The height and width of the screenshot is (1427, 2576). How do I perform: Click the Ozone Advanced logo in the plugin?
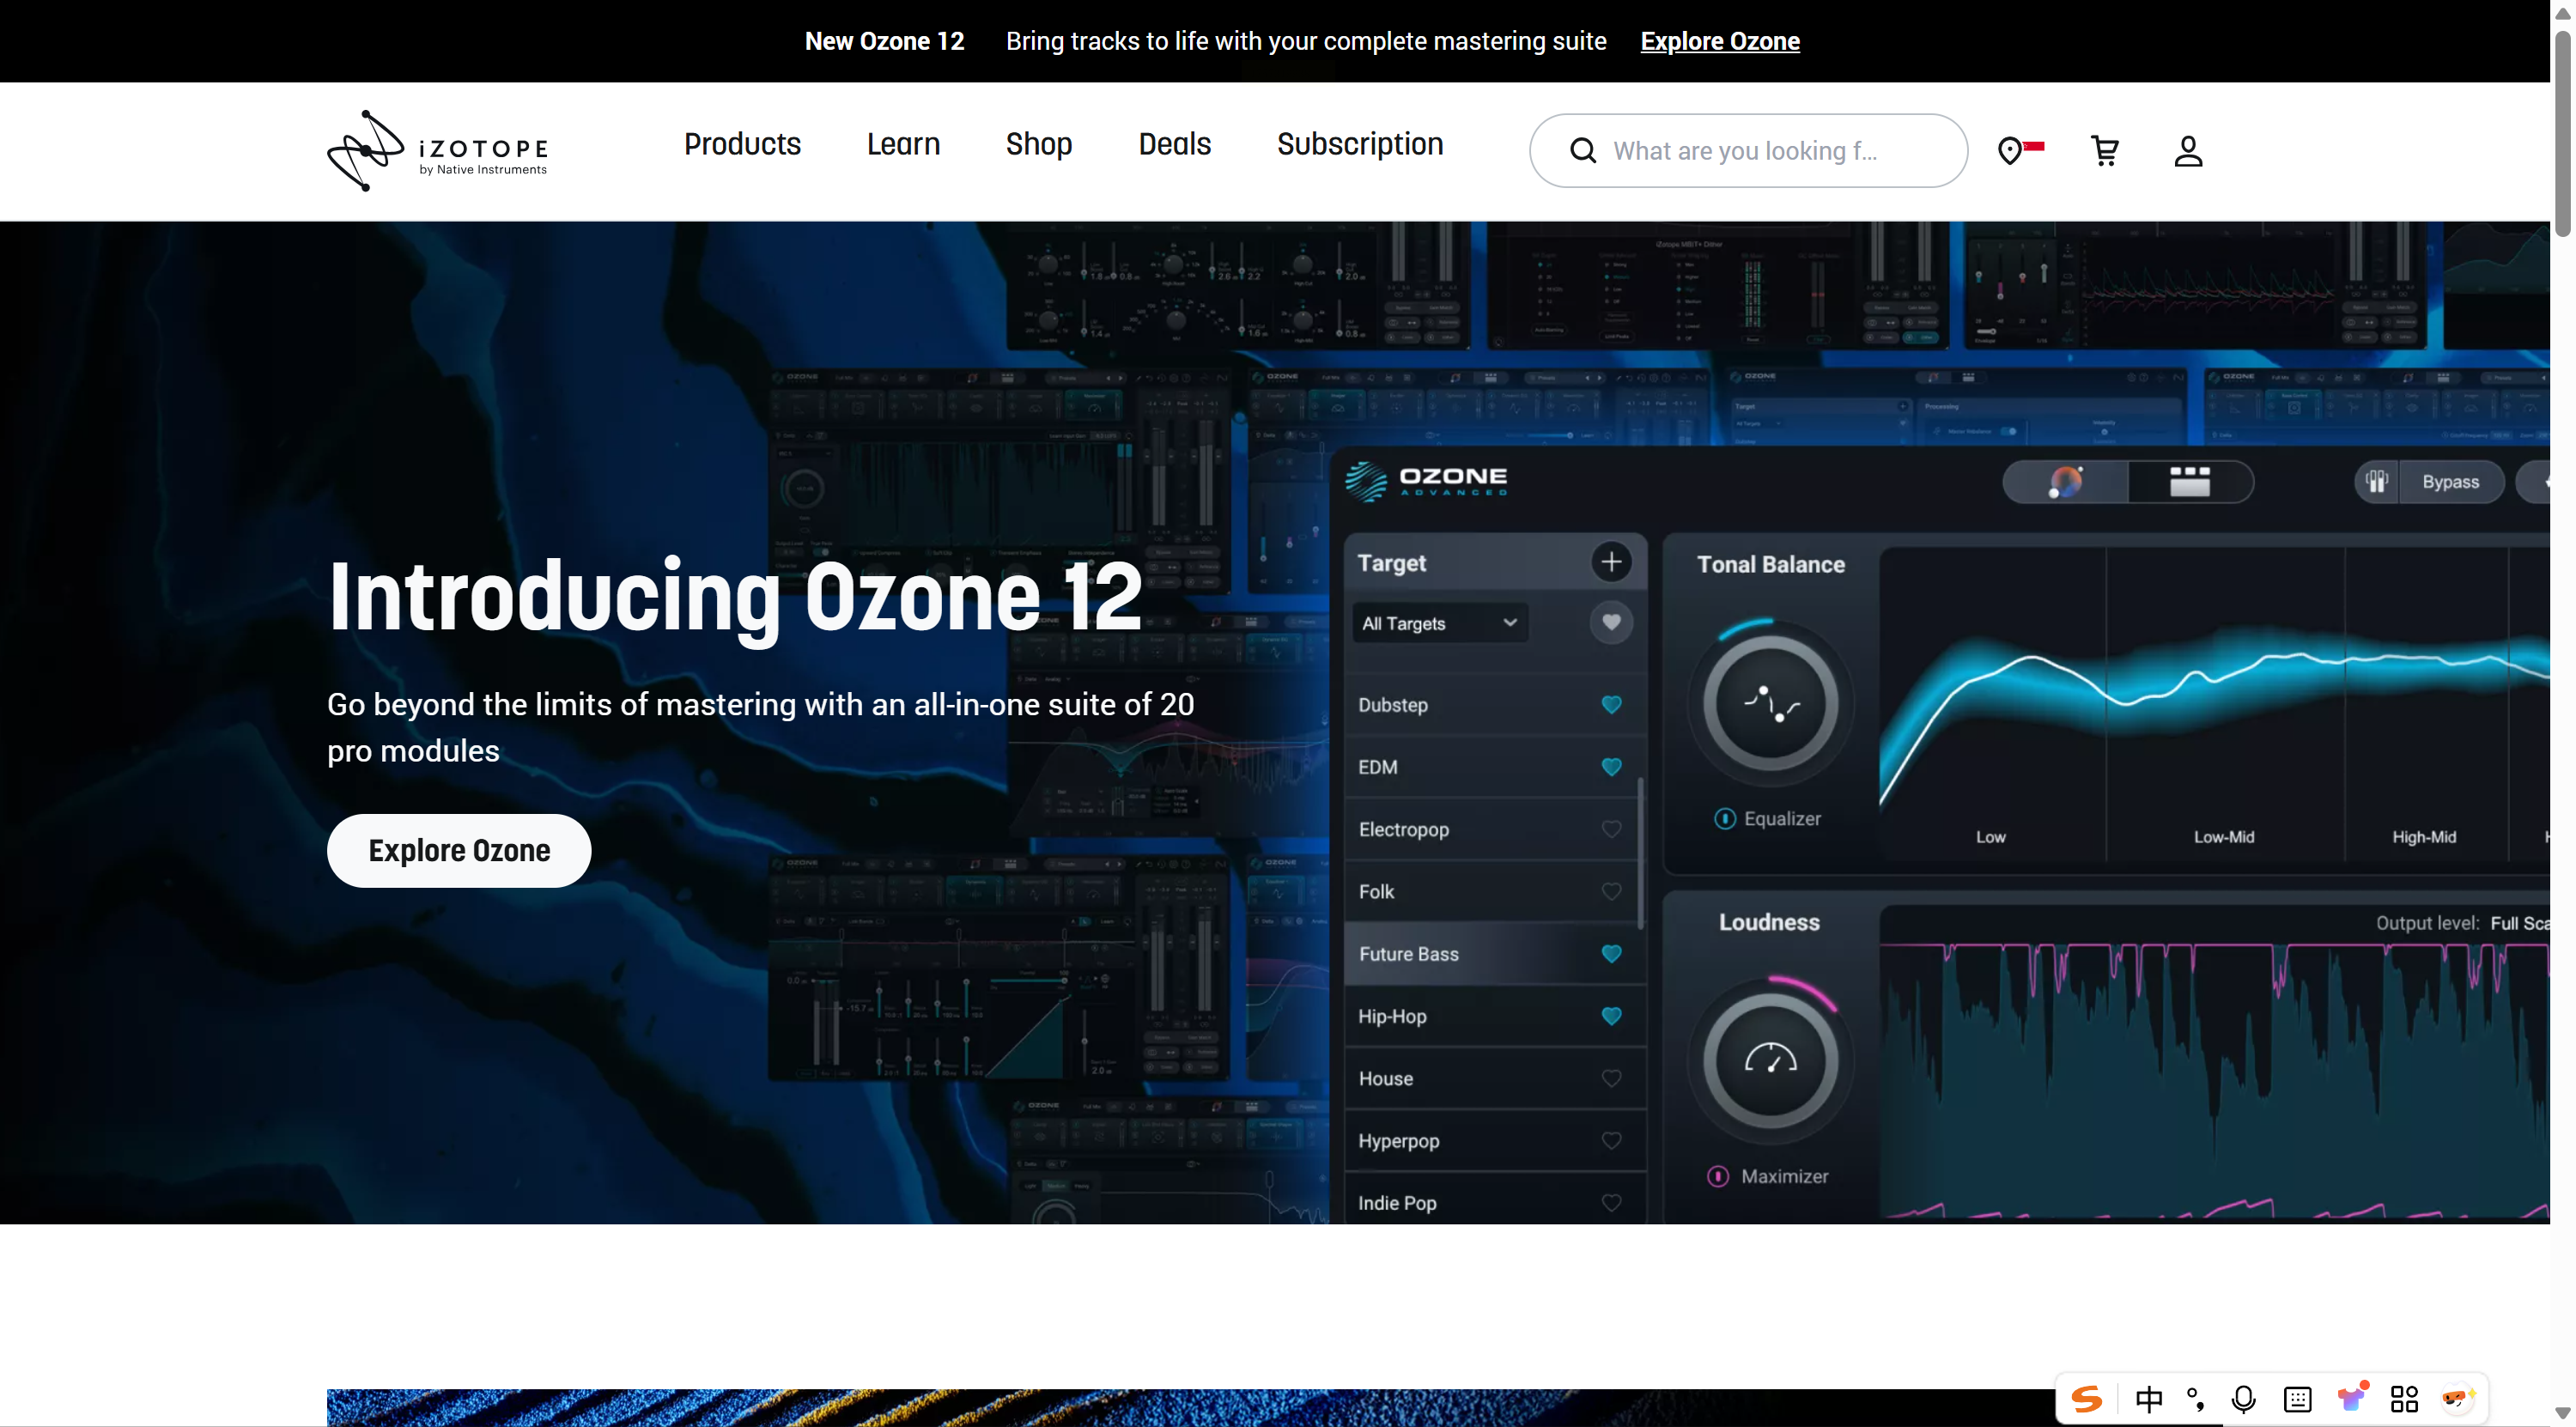1426,481
